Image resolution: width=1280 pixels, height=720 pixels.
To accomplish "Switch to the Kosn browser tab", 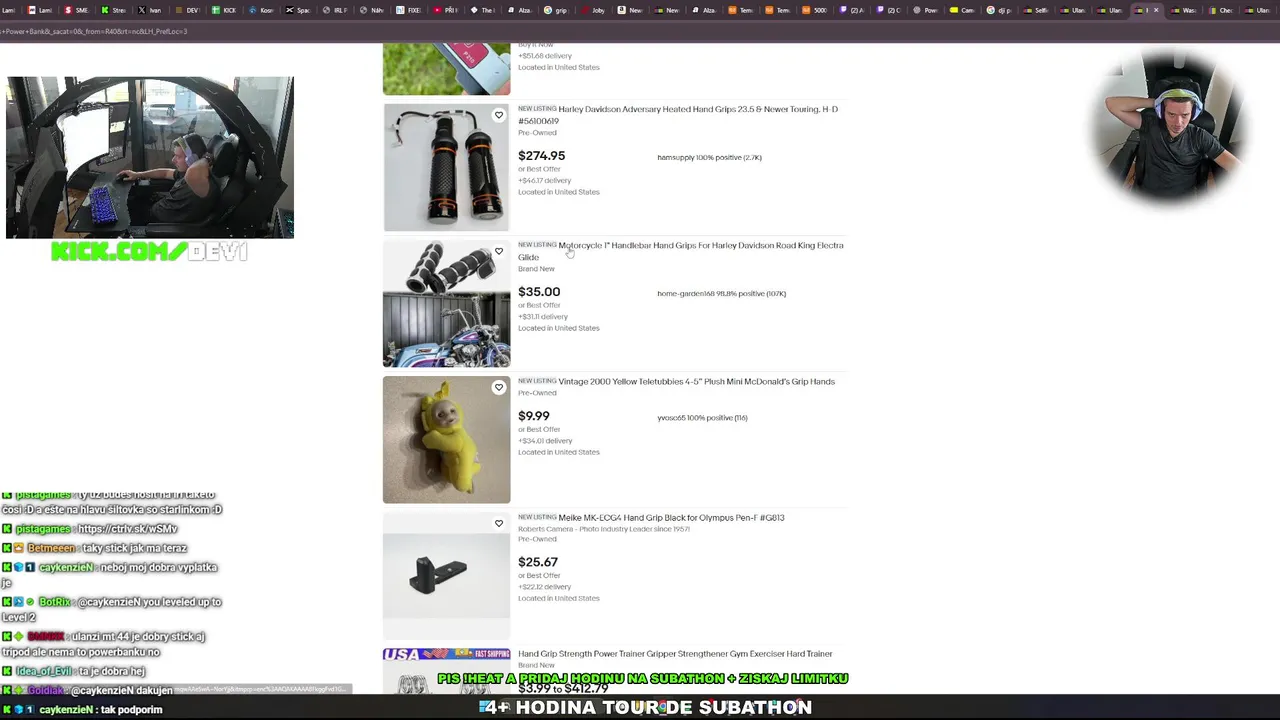I will click(x=261, y=10).
